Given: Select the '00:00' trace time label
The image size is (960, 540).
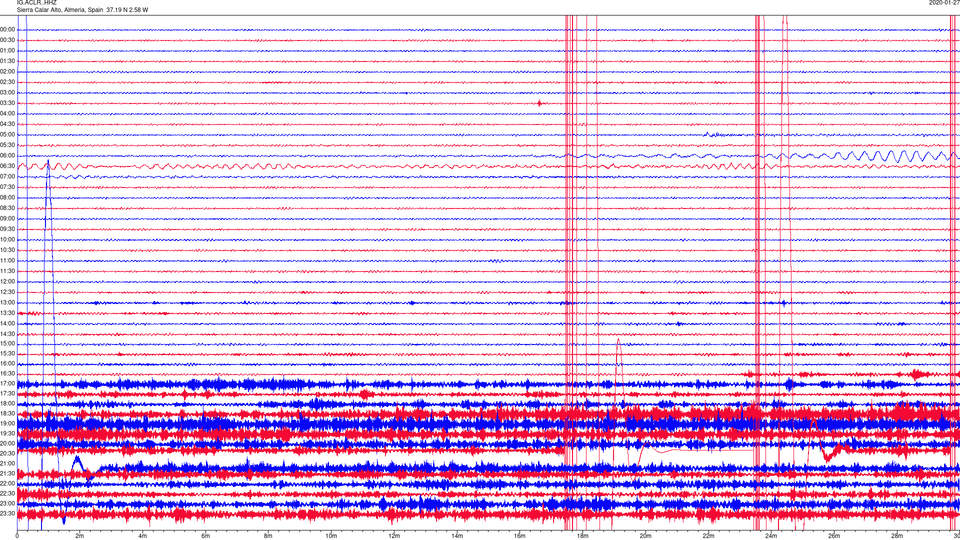Looking at the screenshot, I should 7,29.
